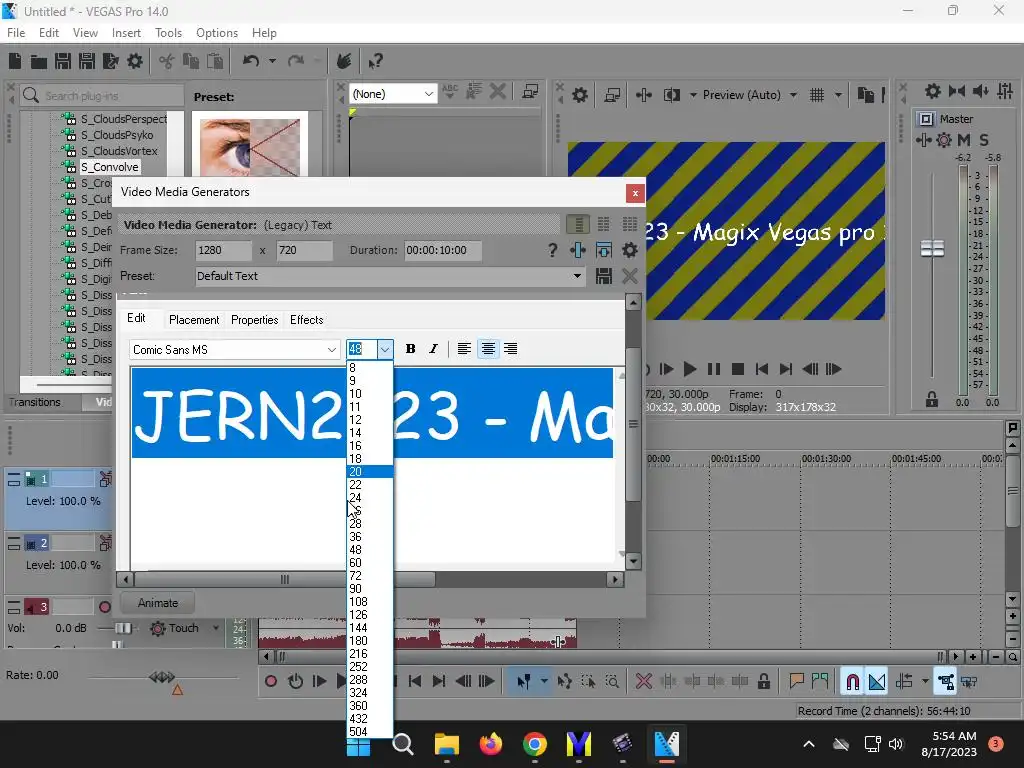Open media generator properties gear icon
This screenshot has width=1024, height=768.
[630, 250]
